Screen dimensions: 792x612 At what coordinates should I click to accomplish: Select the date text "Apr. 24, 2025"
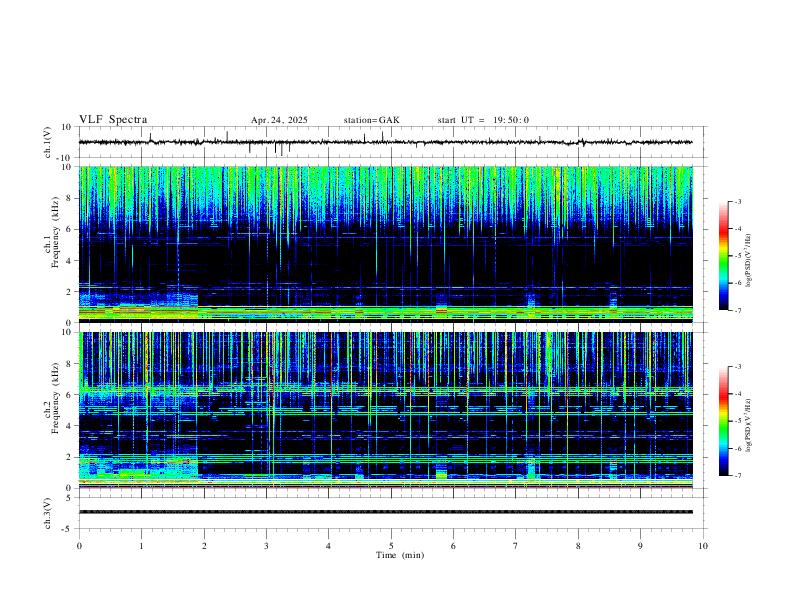point(279,120)
